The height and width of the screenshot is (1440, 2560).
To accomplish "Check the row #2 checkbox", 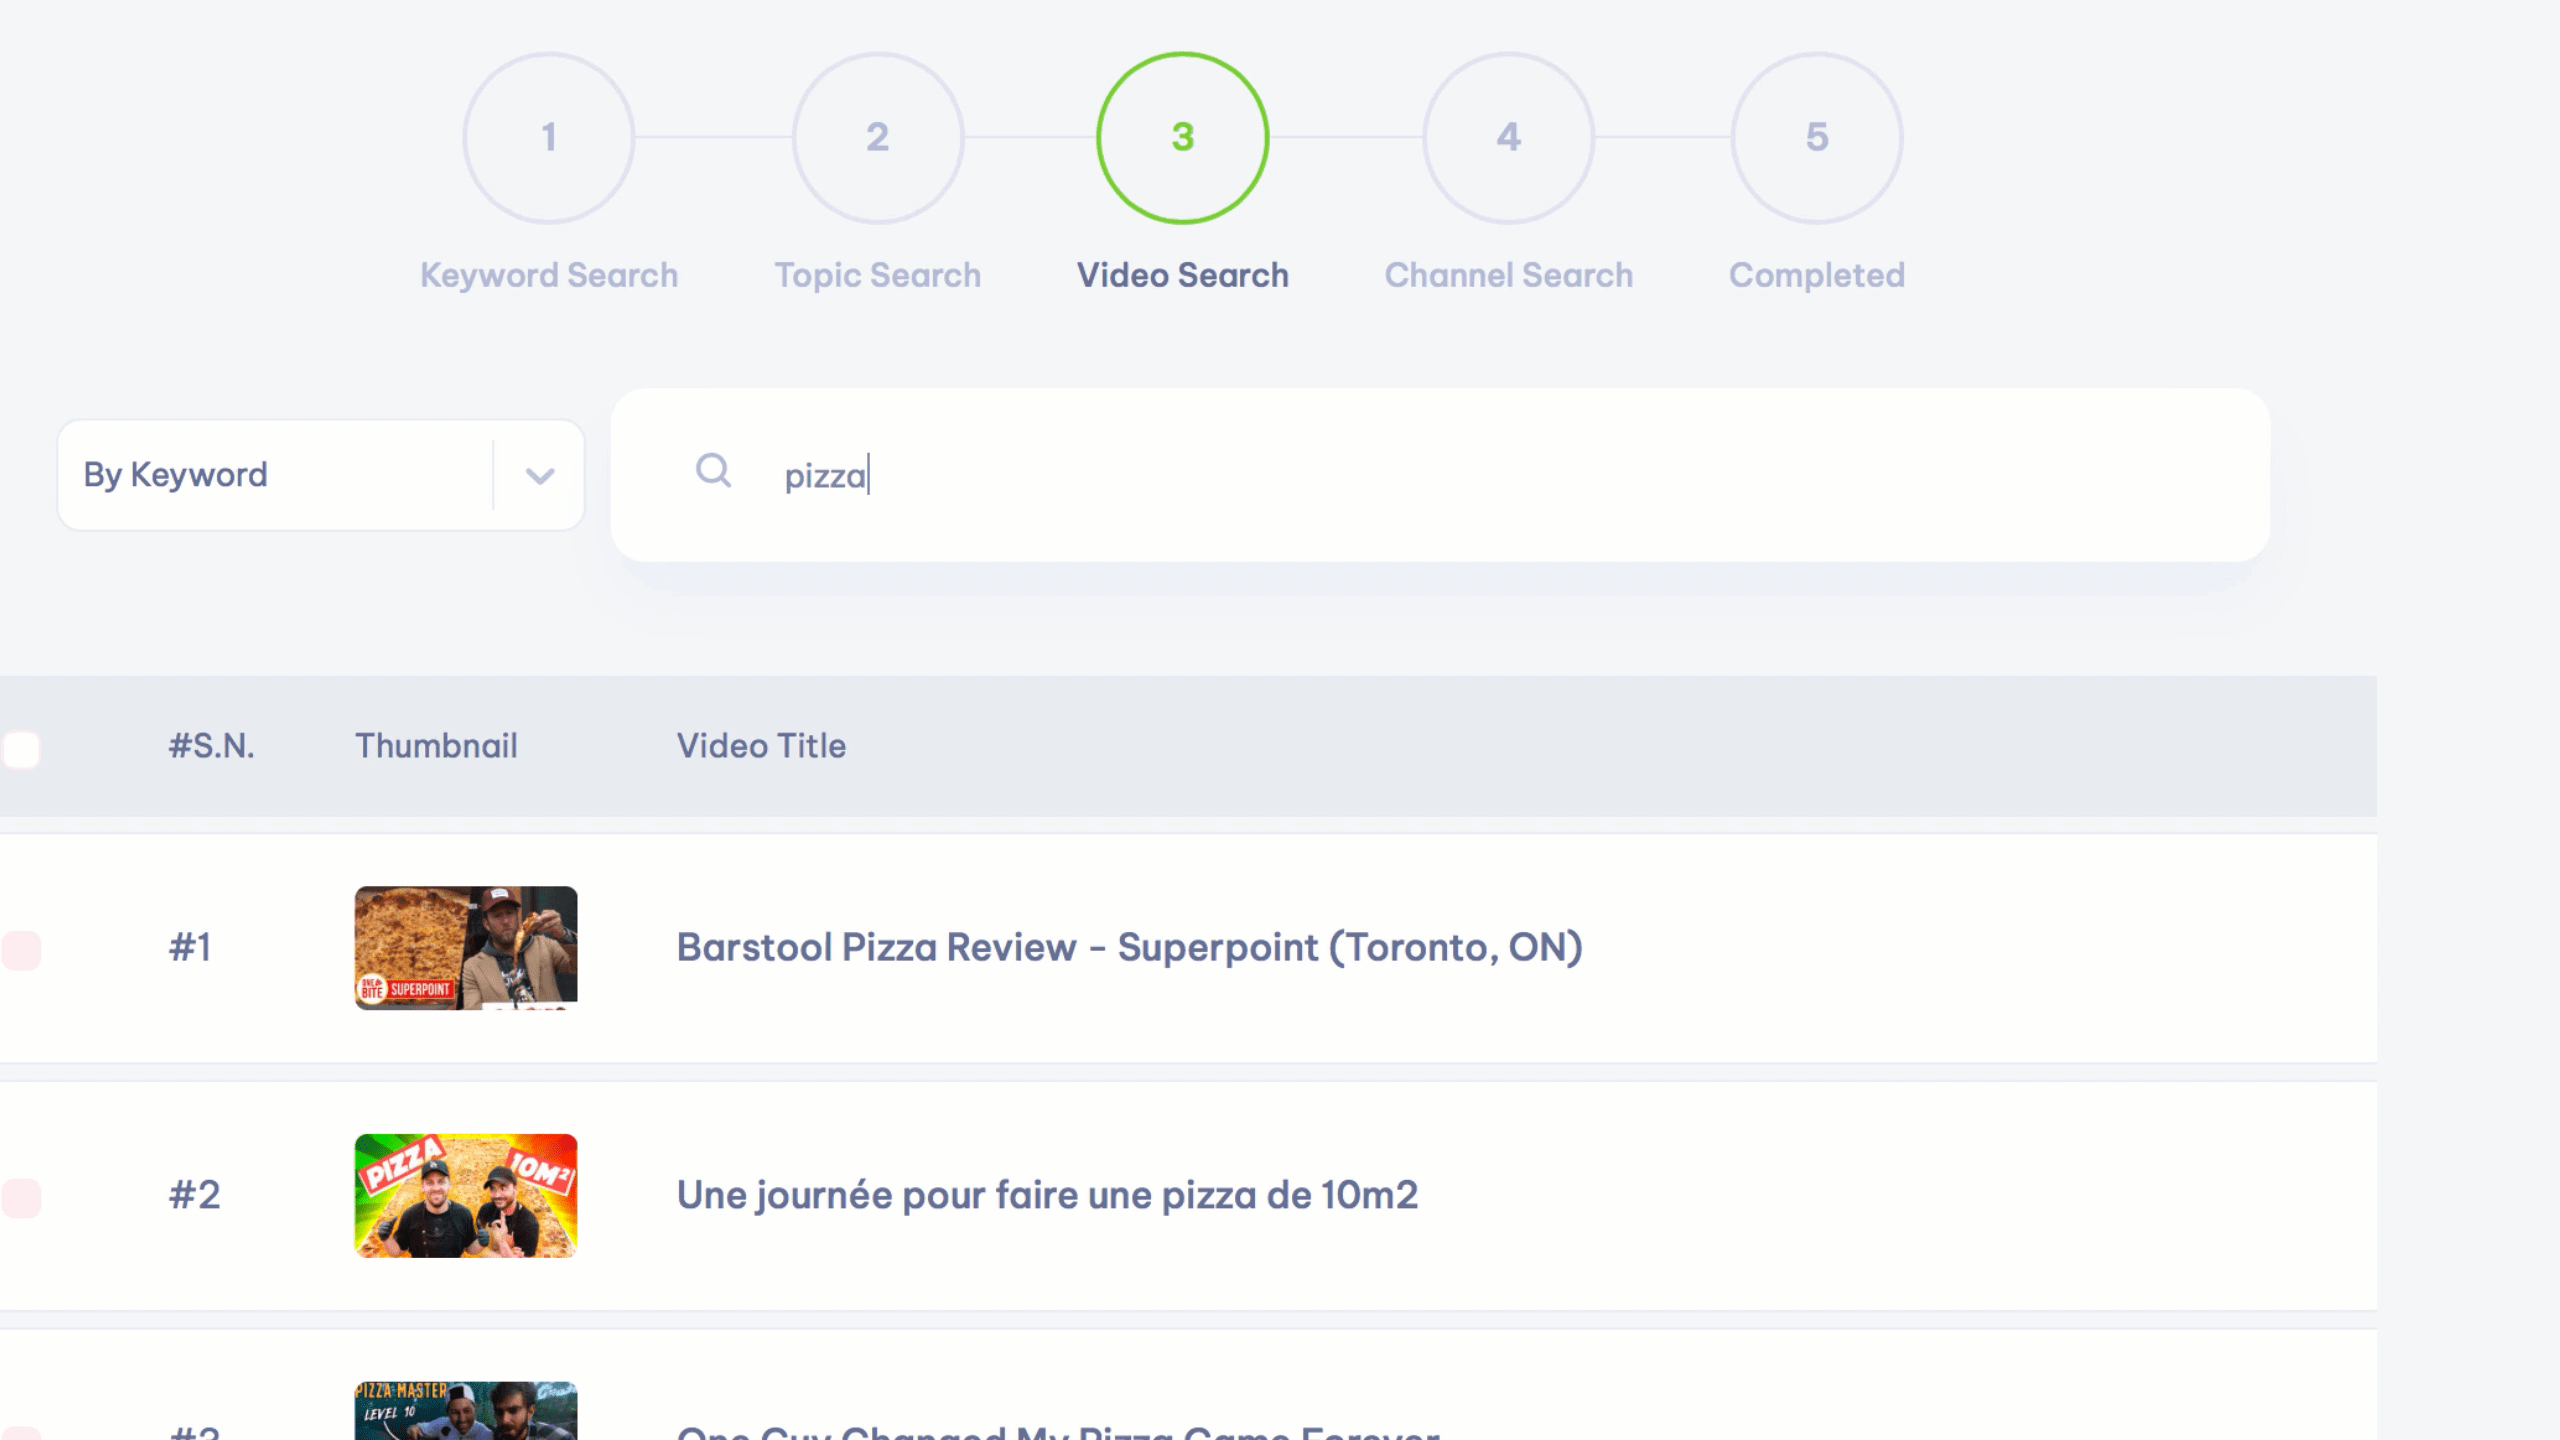I will pyautogui.click(x=22, y=1198).
